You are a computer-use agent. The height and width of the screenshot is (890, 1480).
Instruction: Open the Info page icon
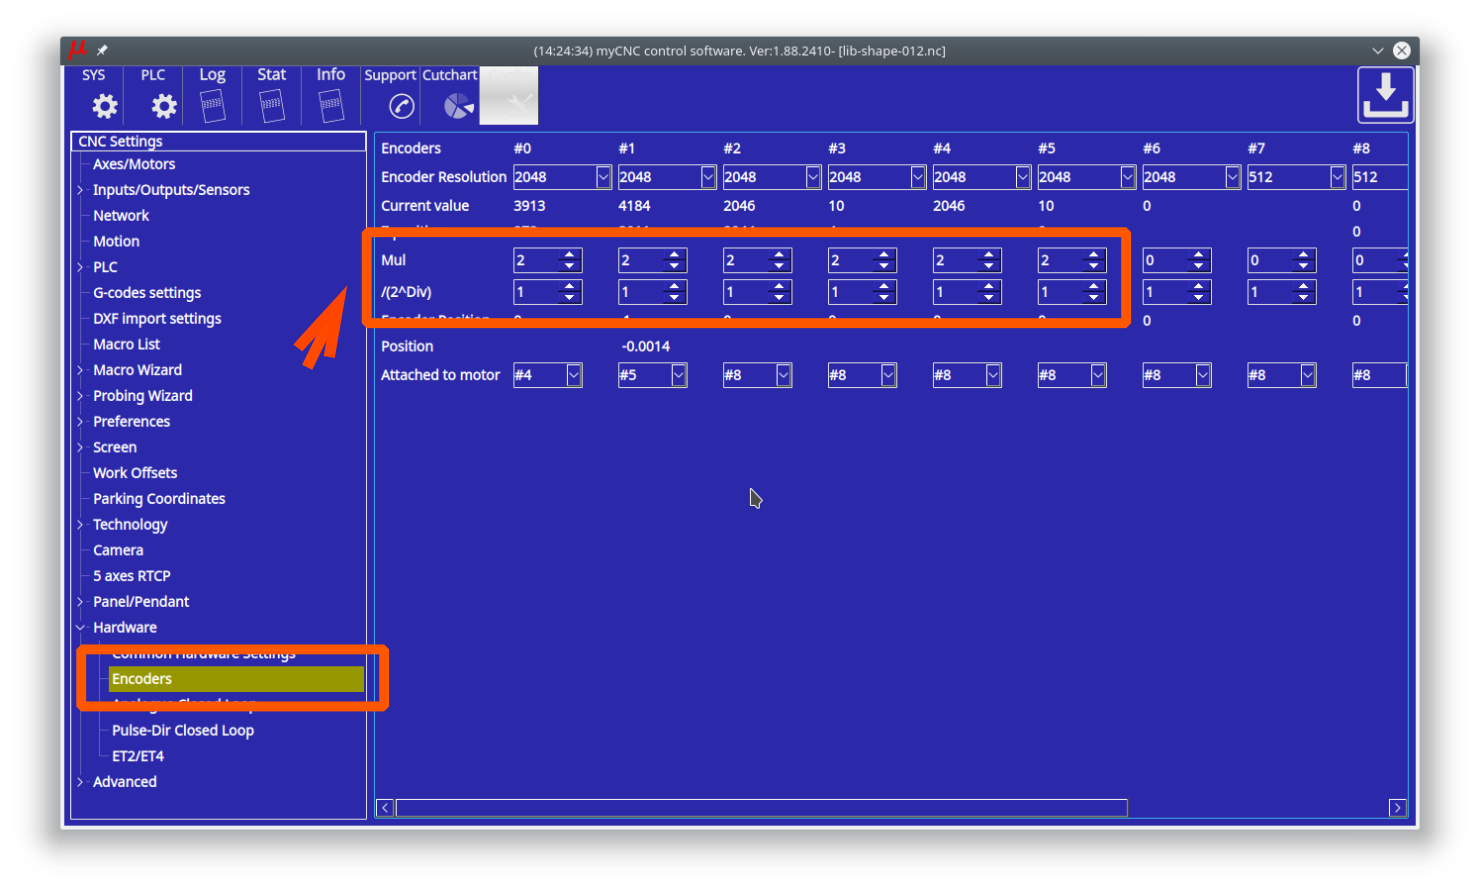click(x=331, y=105)
